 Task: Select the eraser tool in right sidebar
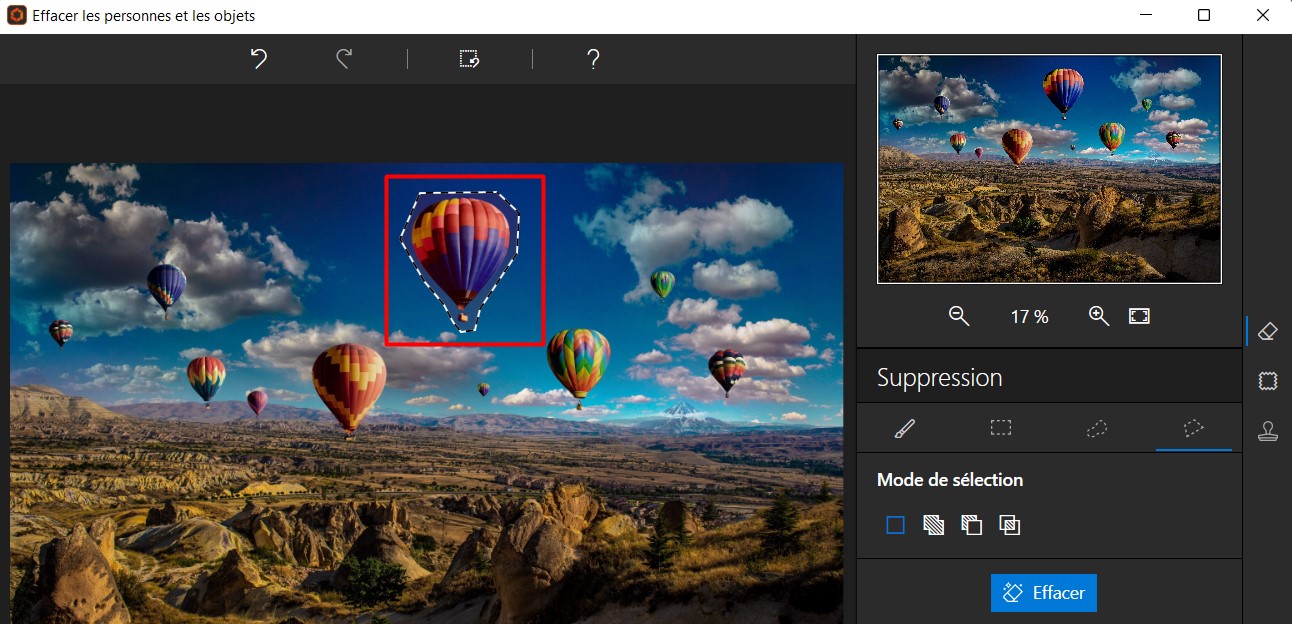[x=1268, y=331]
